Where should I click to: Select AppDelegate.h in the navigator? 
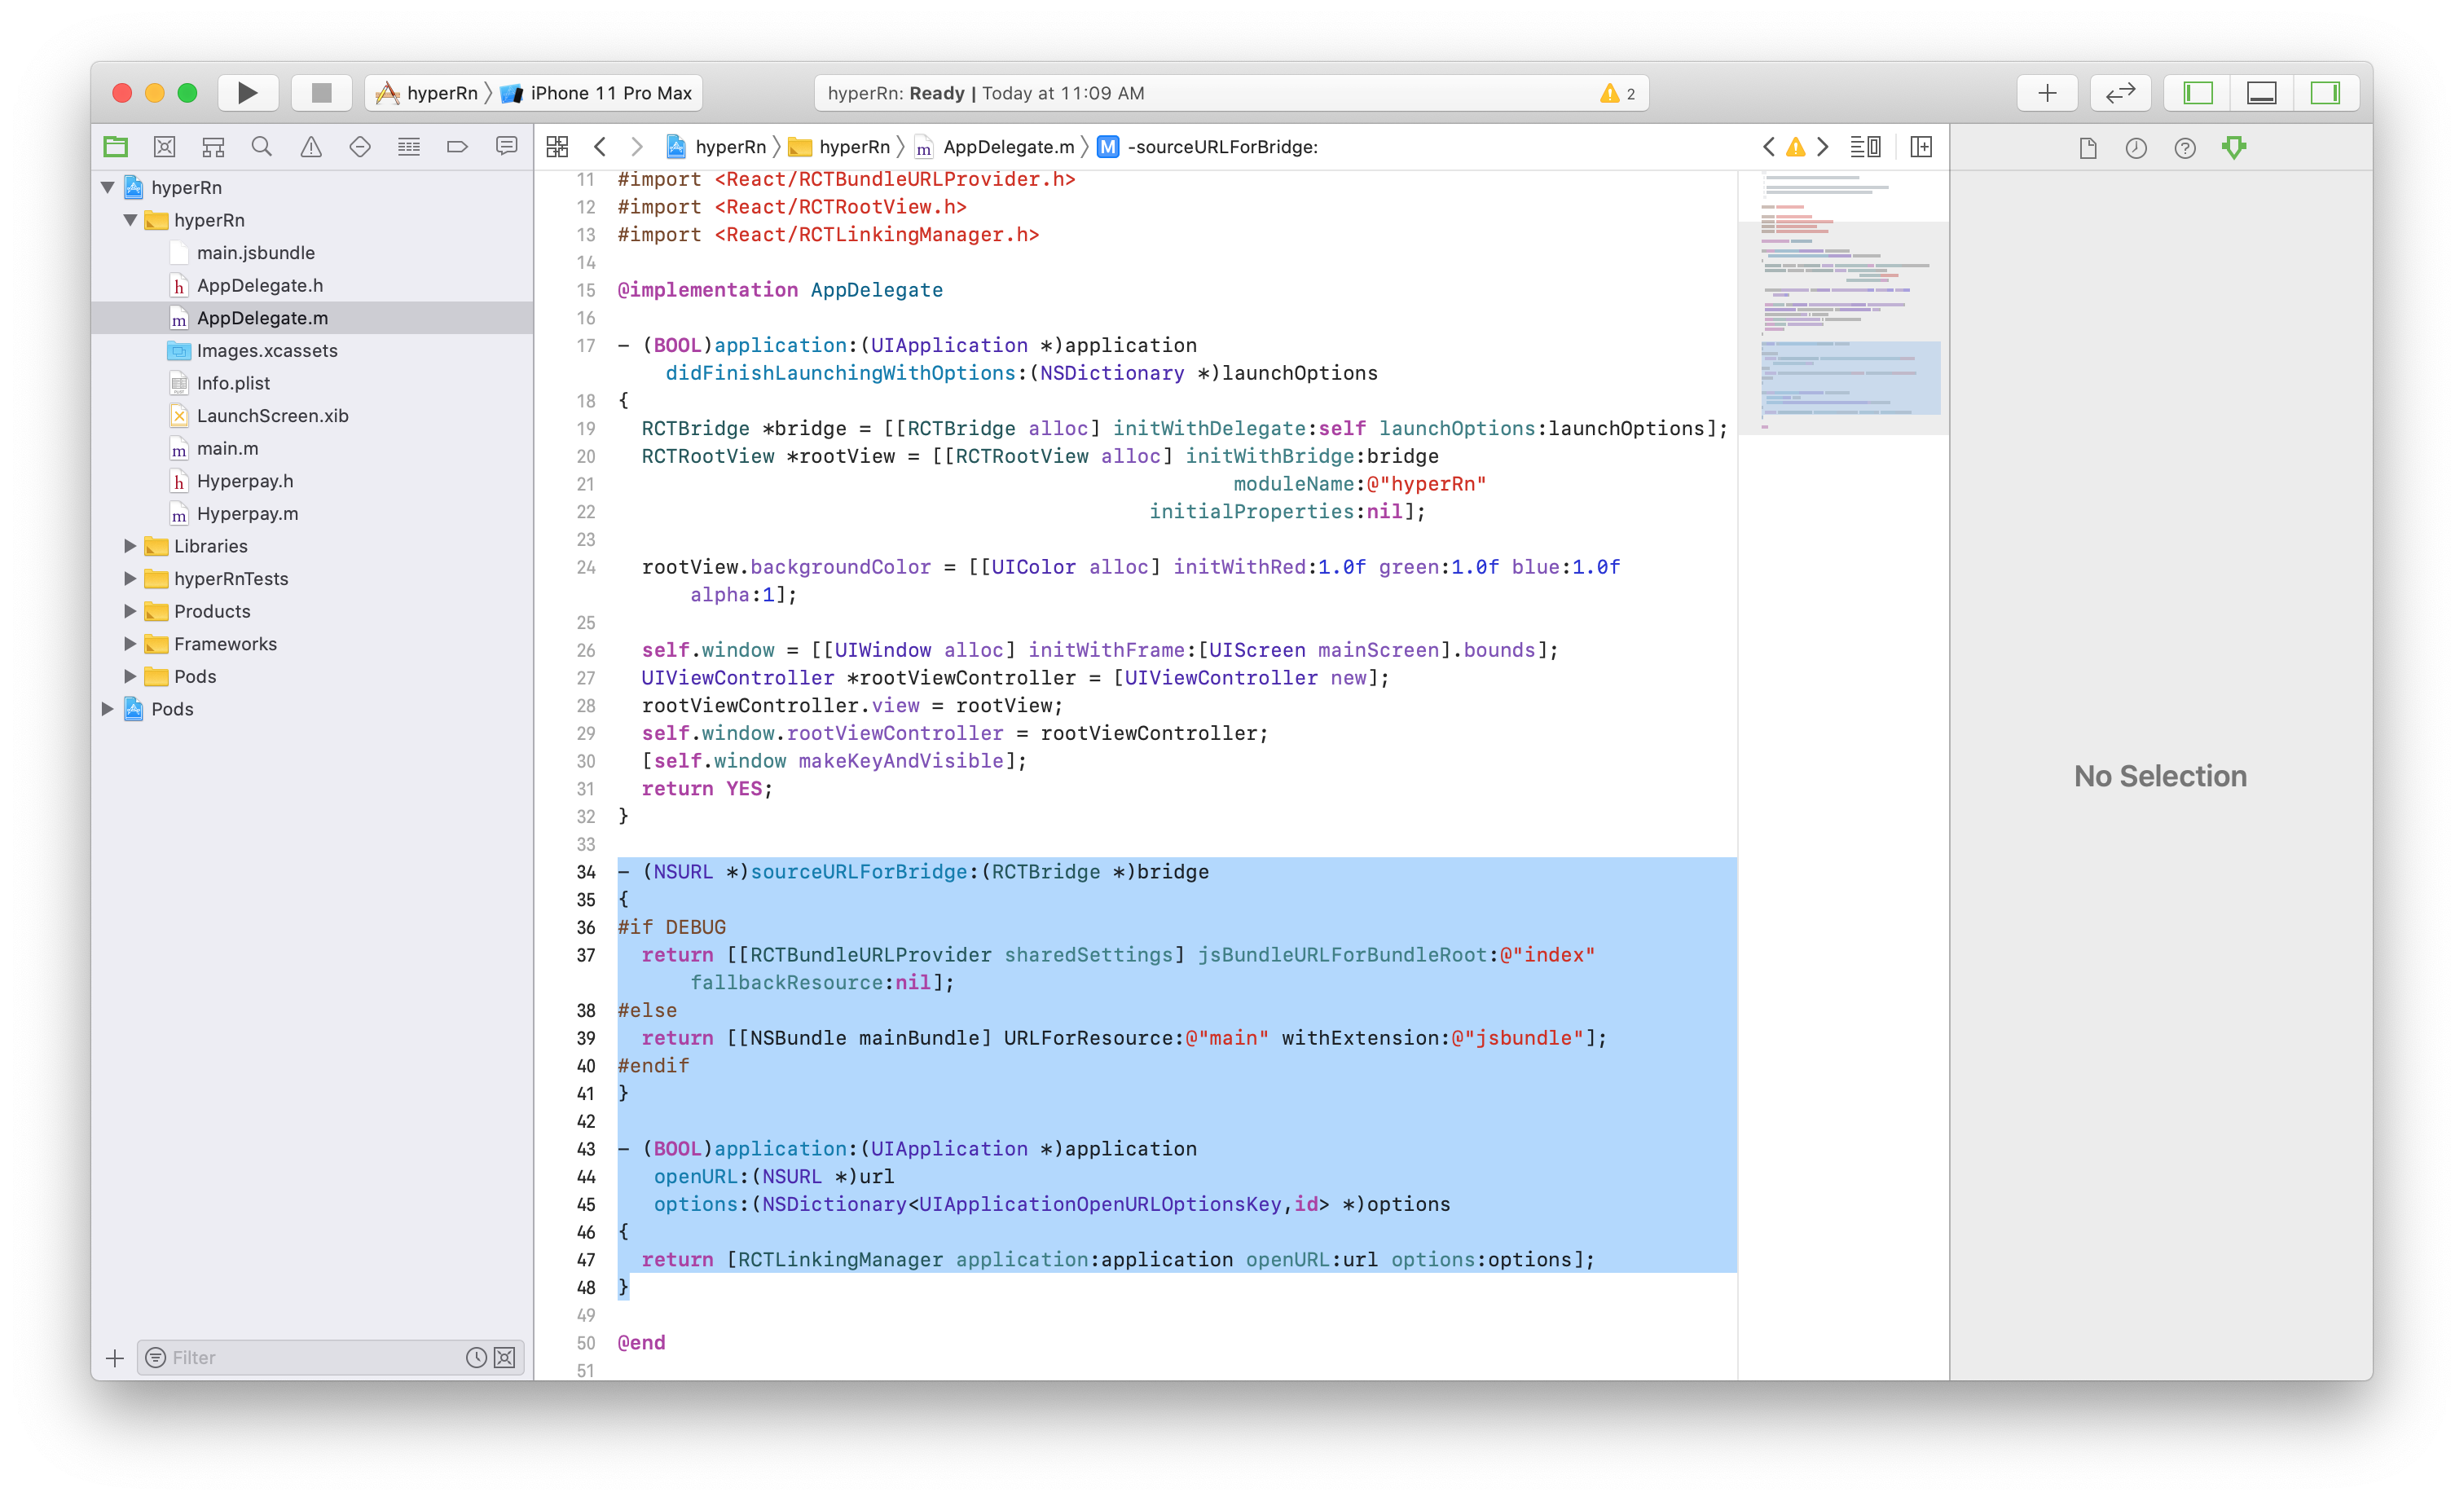(313, 285)
